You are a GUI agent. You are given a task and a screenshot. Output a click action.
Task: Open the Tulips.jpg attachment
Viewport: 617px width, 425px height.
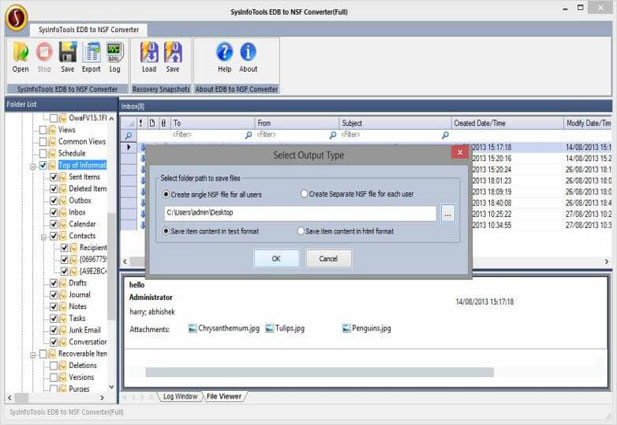coord(285,328)
